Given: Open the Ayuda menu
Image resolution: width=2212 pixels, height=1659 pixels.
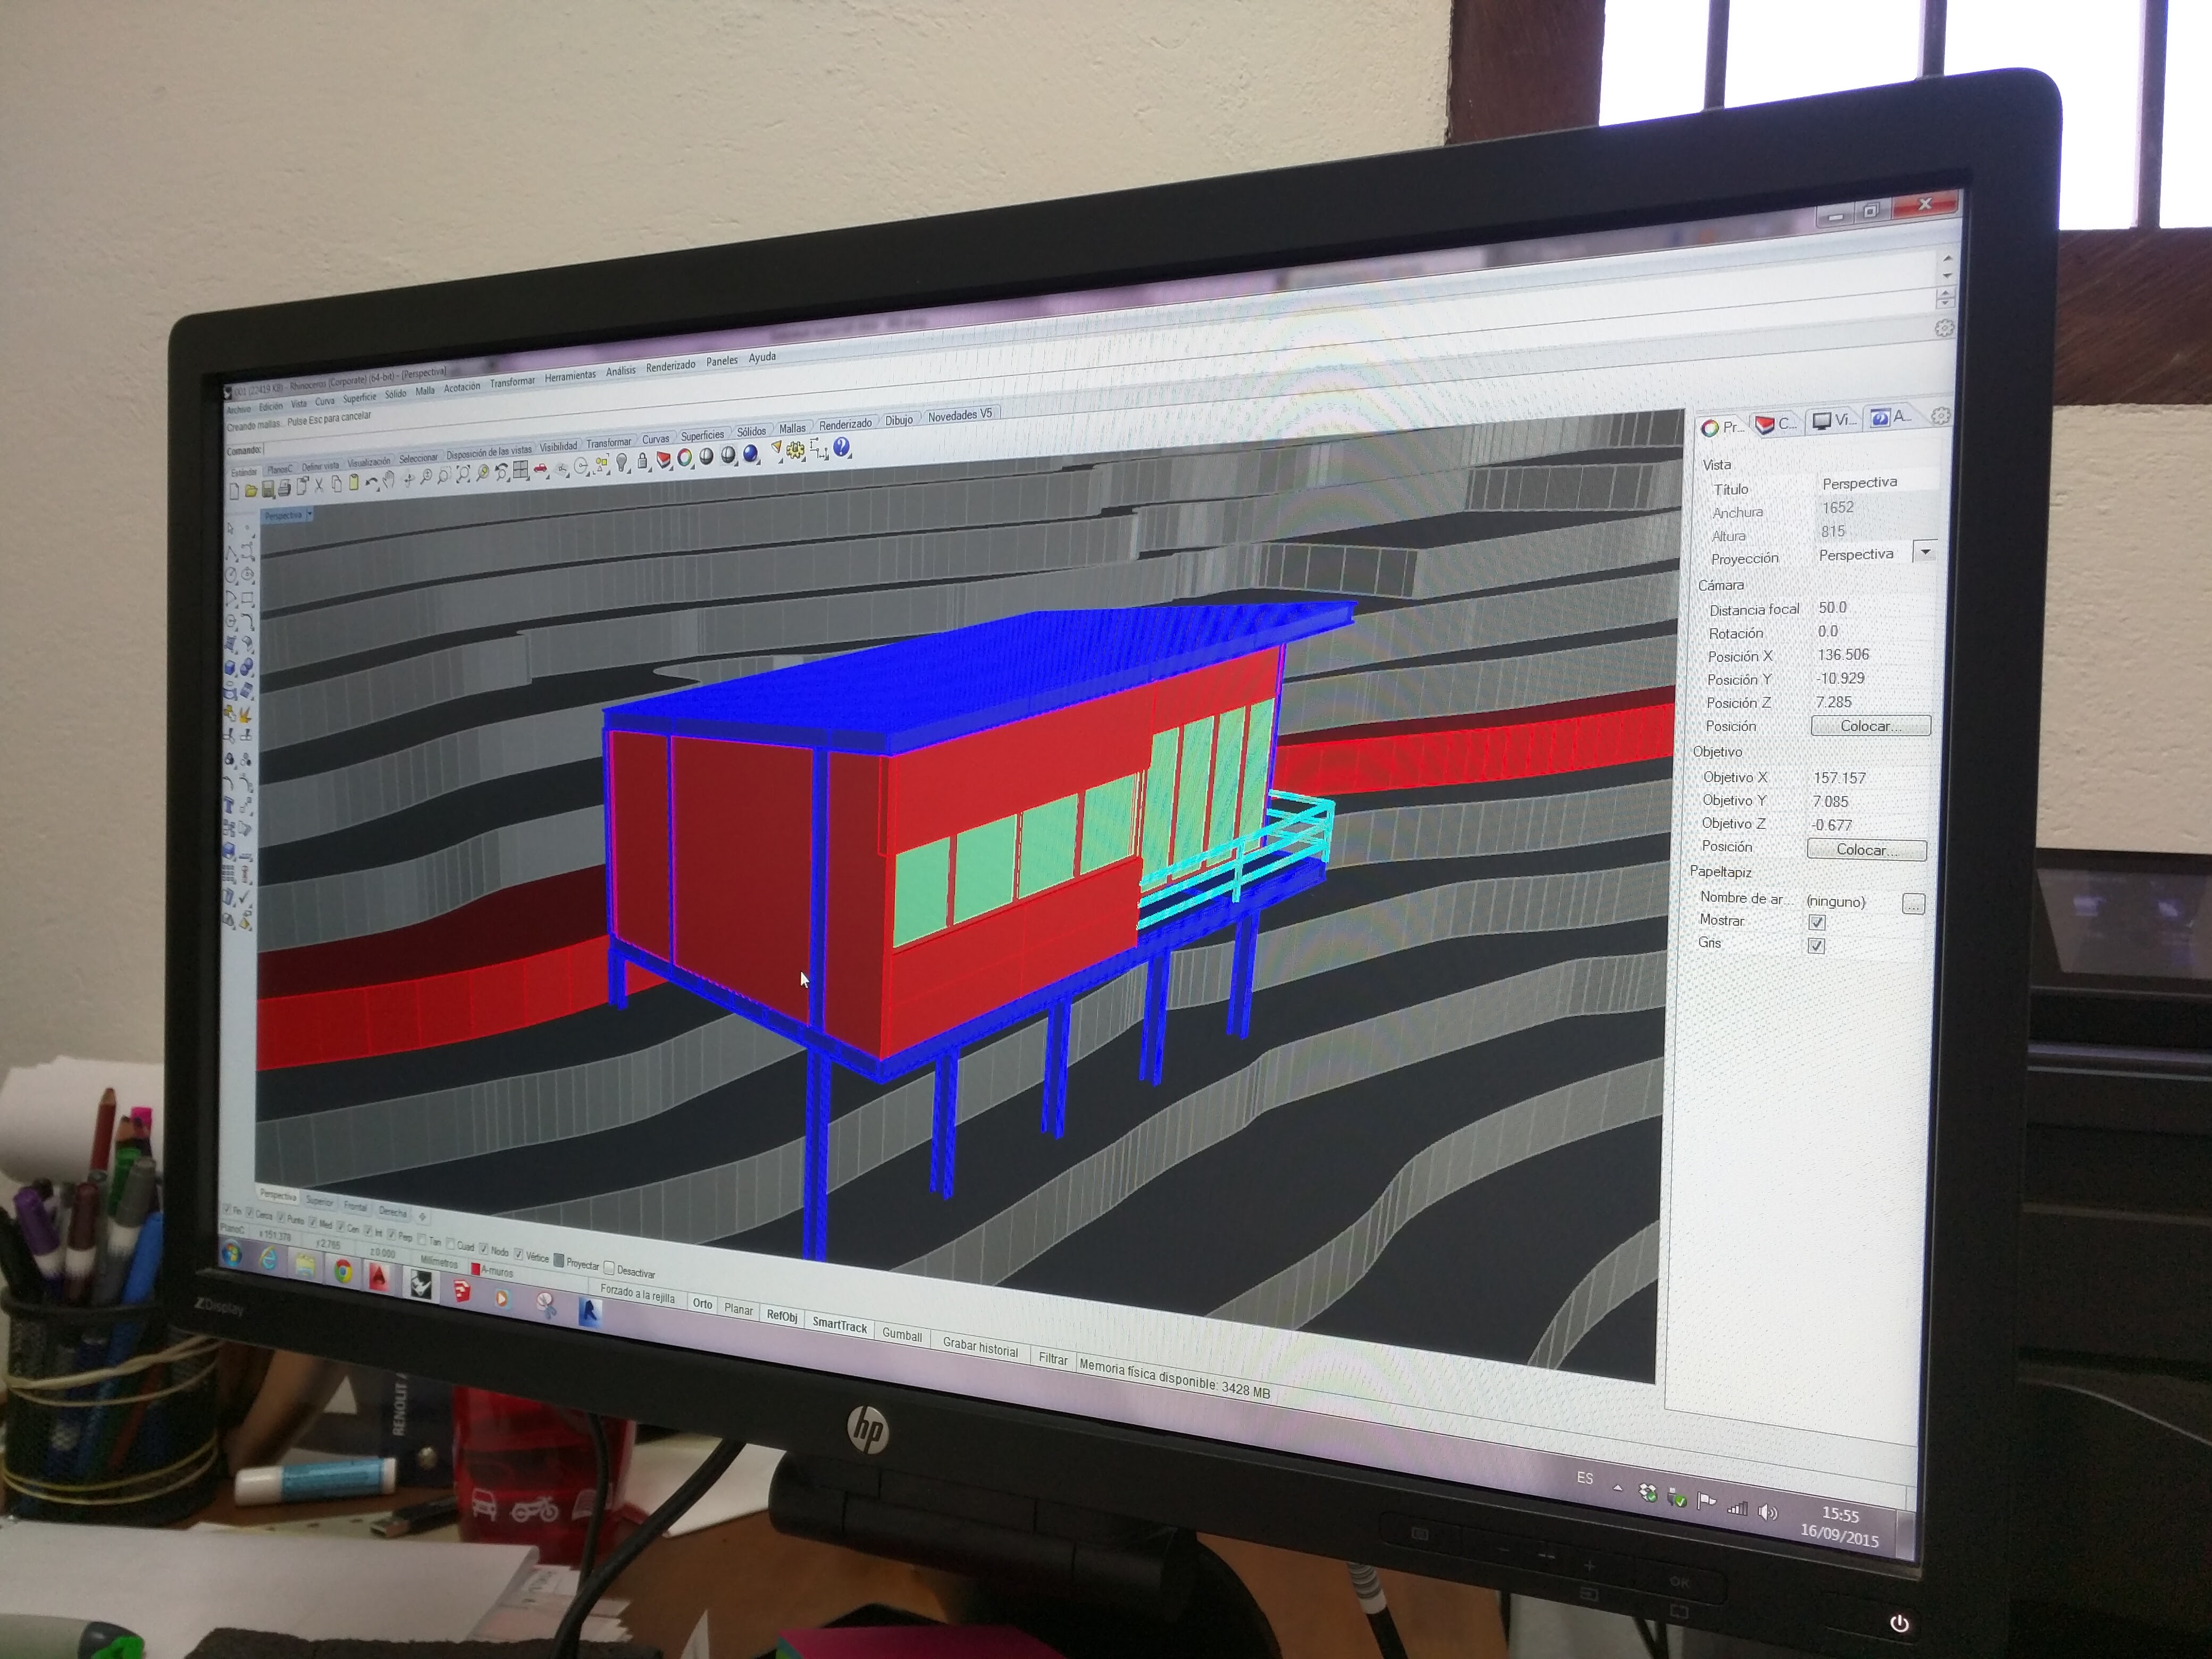Looking at the screenshot, I should [x=762, y=357].
